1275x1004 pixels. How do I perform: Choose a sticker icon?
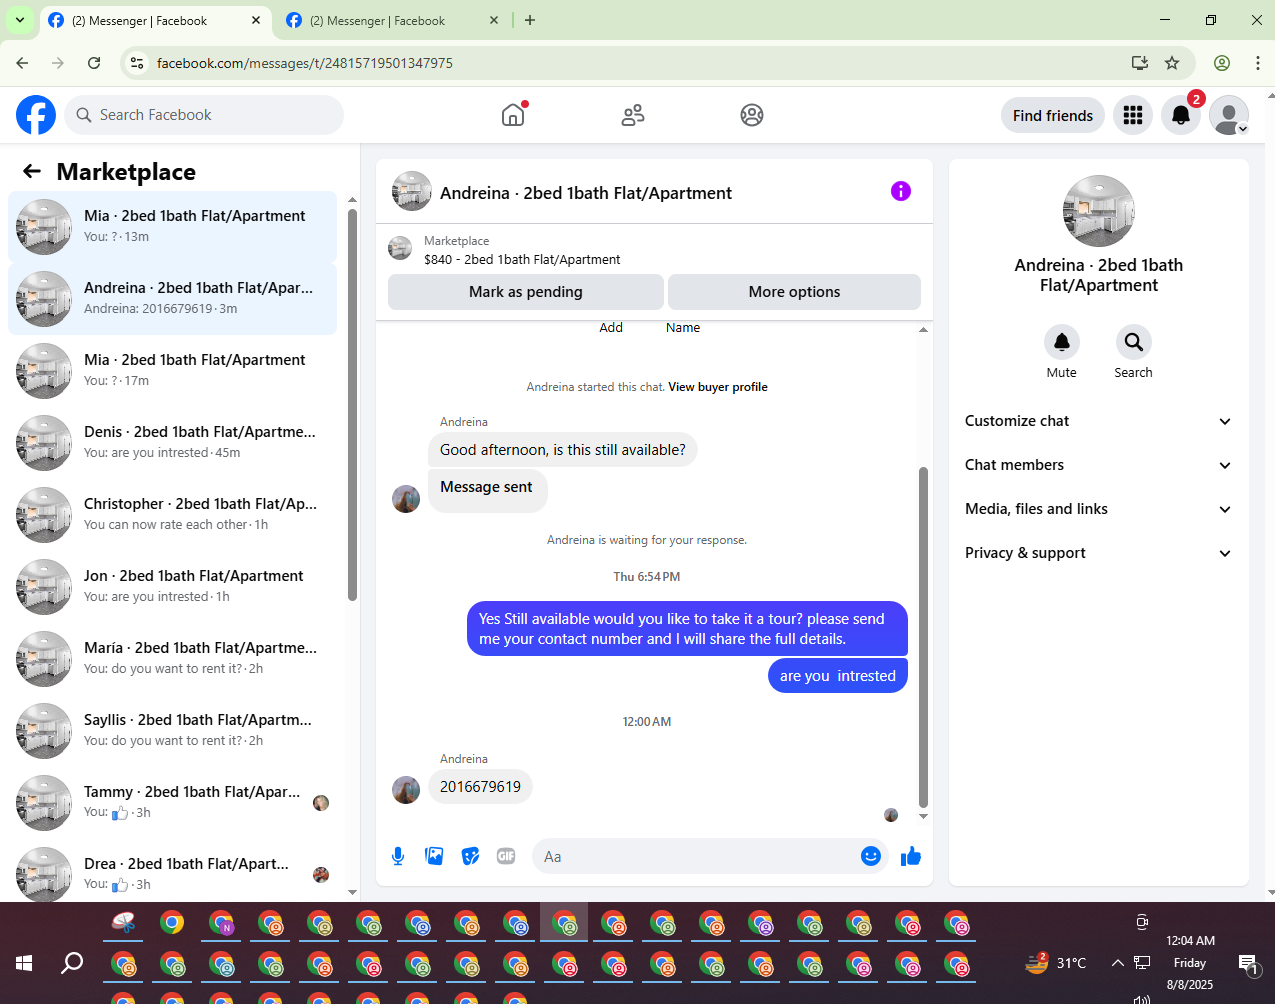pos(470,856)
